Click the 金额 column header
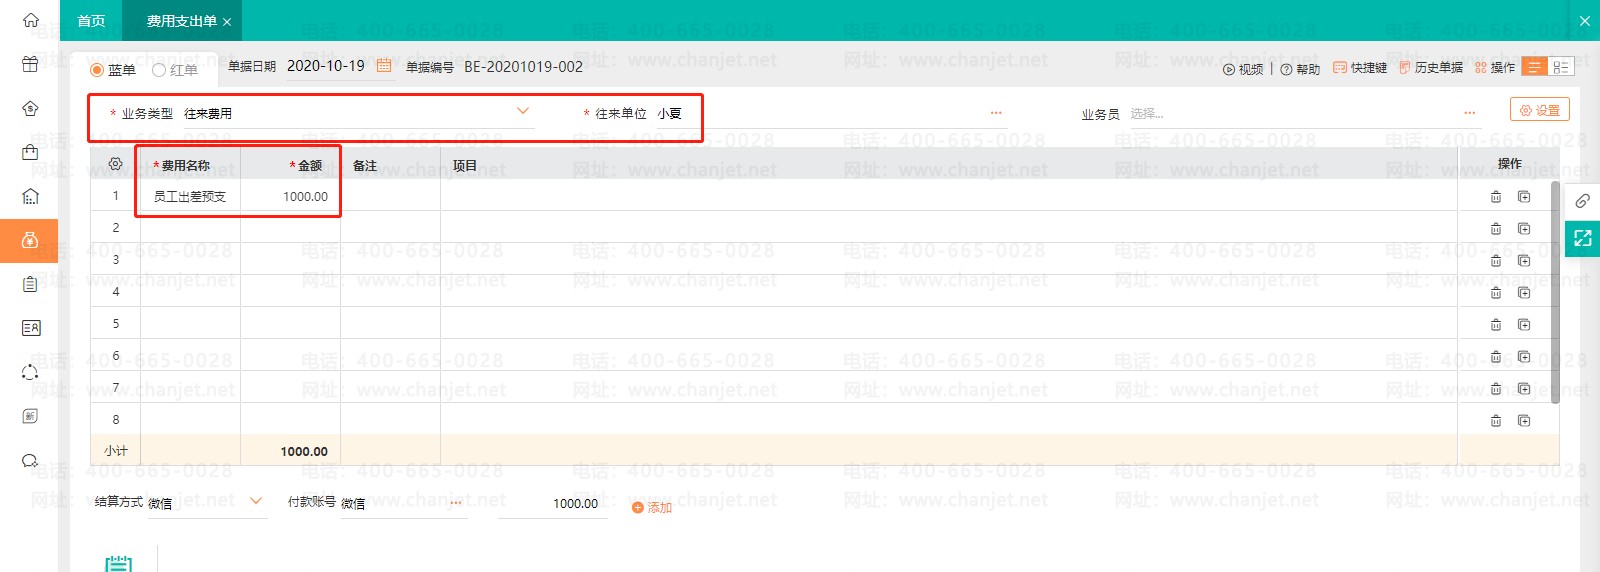The height and width of the screenshot is (572, 1600). 290,165
